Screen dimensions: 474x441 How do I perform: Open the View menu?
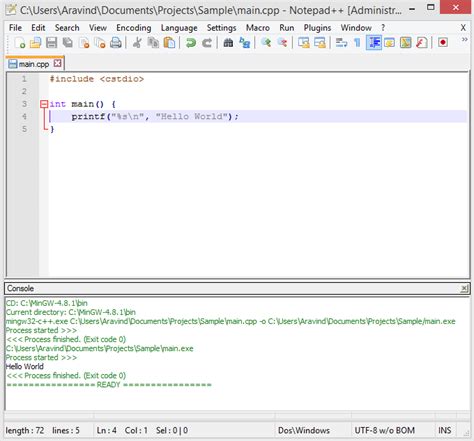click(98, 28)
